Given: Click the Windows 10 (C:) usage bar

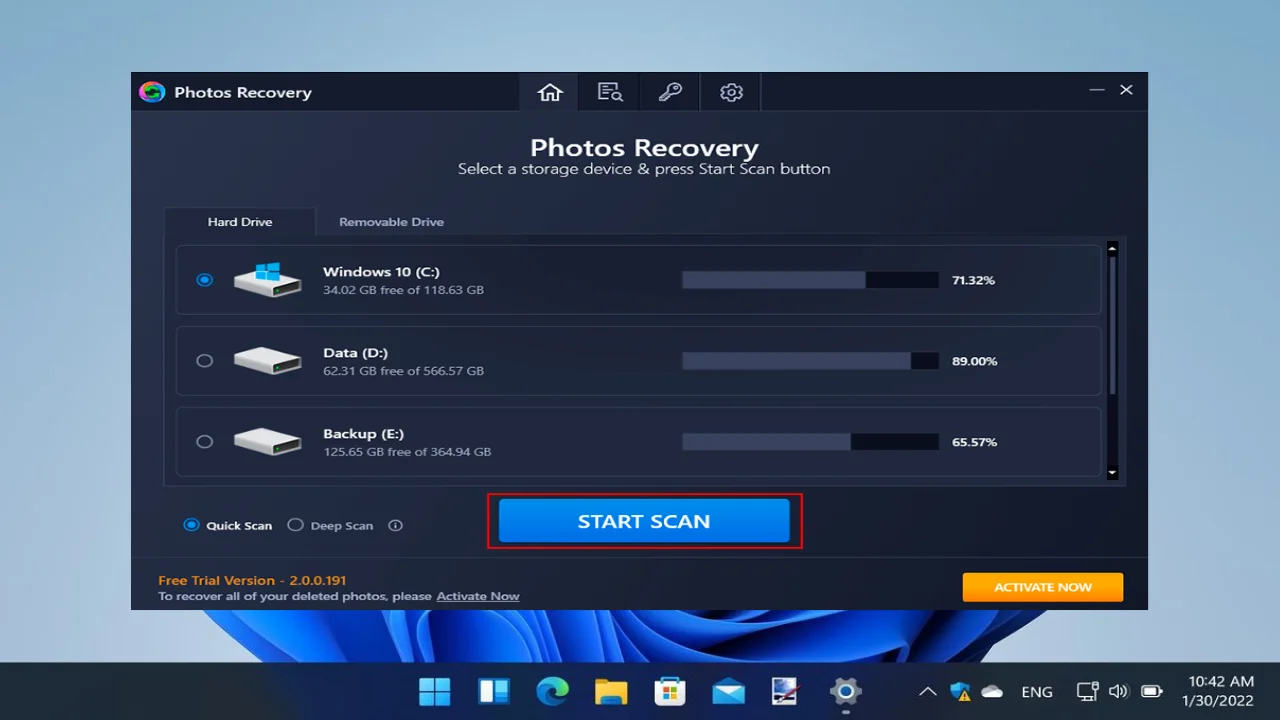Looking at the screenshot, I should click(810, 280).
